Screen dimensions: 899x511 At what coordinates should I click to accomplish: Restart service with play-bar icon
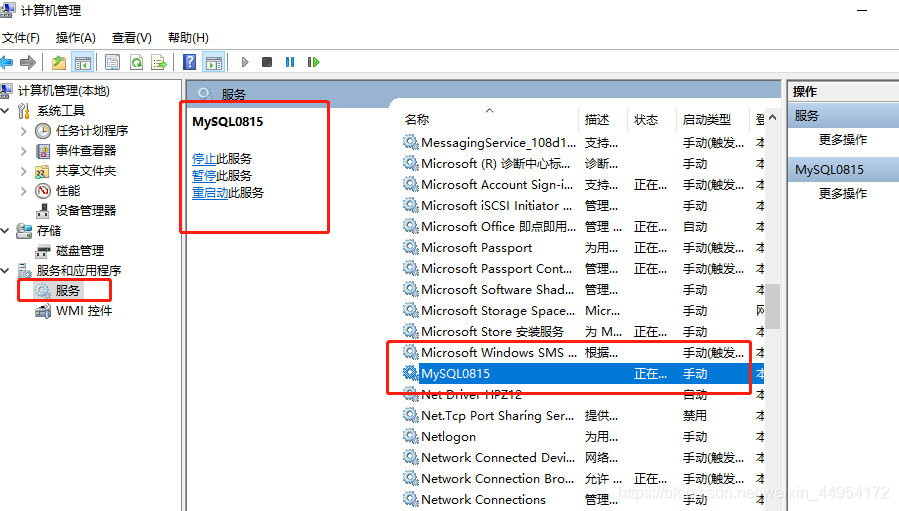313,62
